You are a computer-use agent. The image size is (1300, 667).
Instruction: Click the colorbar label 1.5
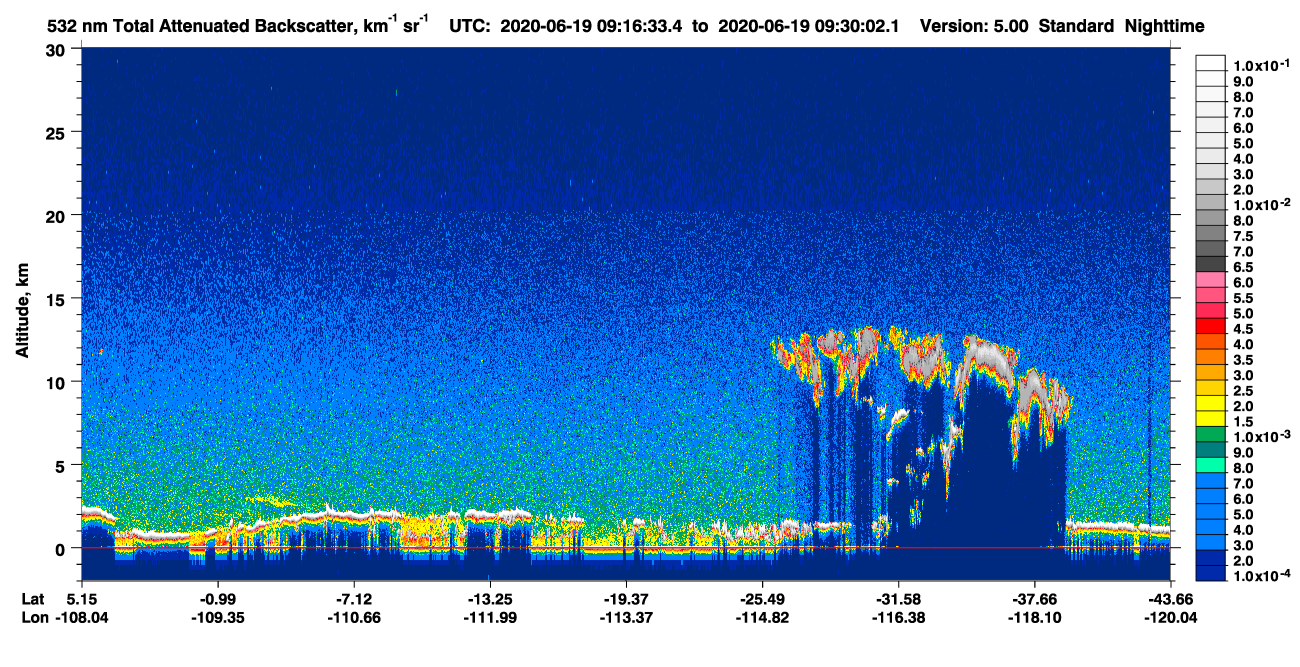point(1243,422)
